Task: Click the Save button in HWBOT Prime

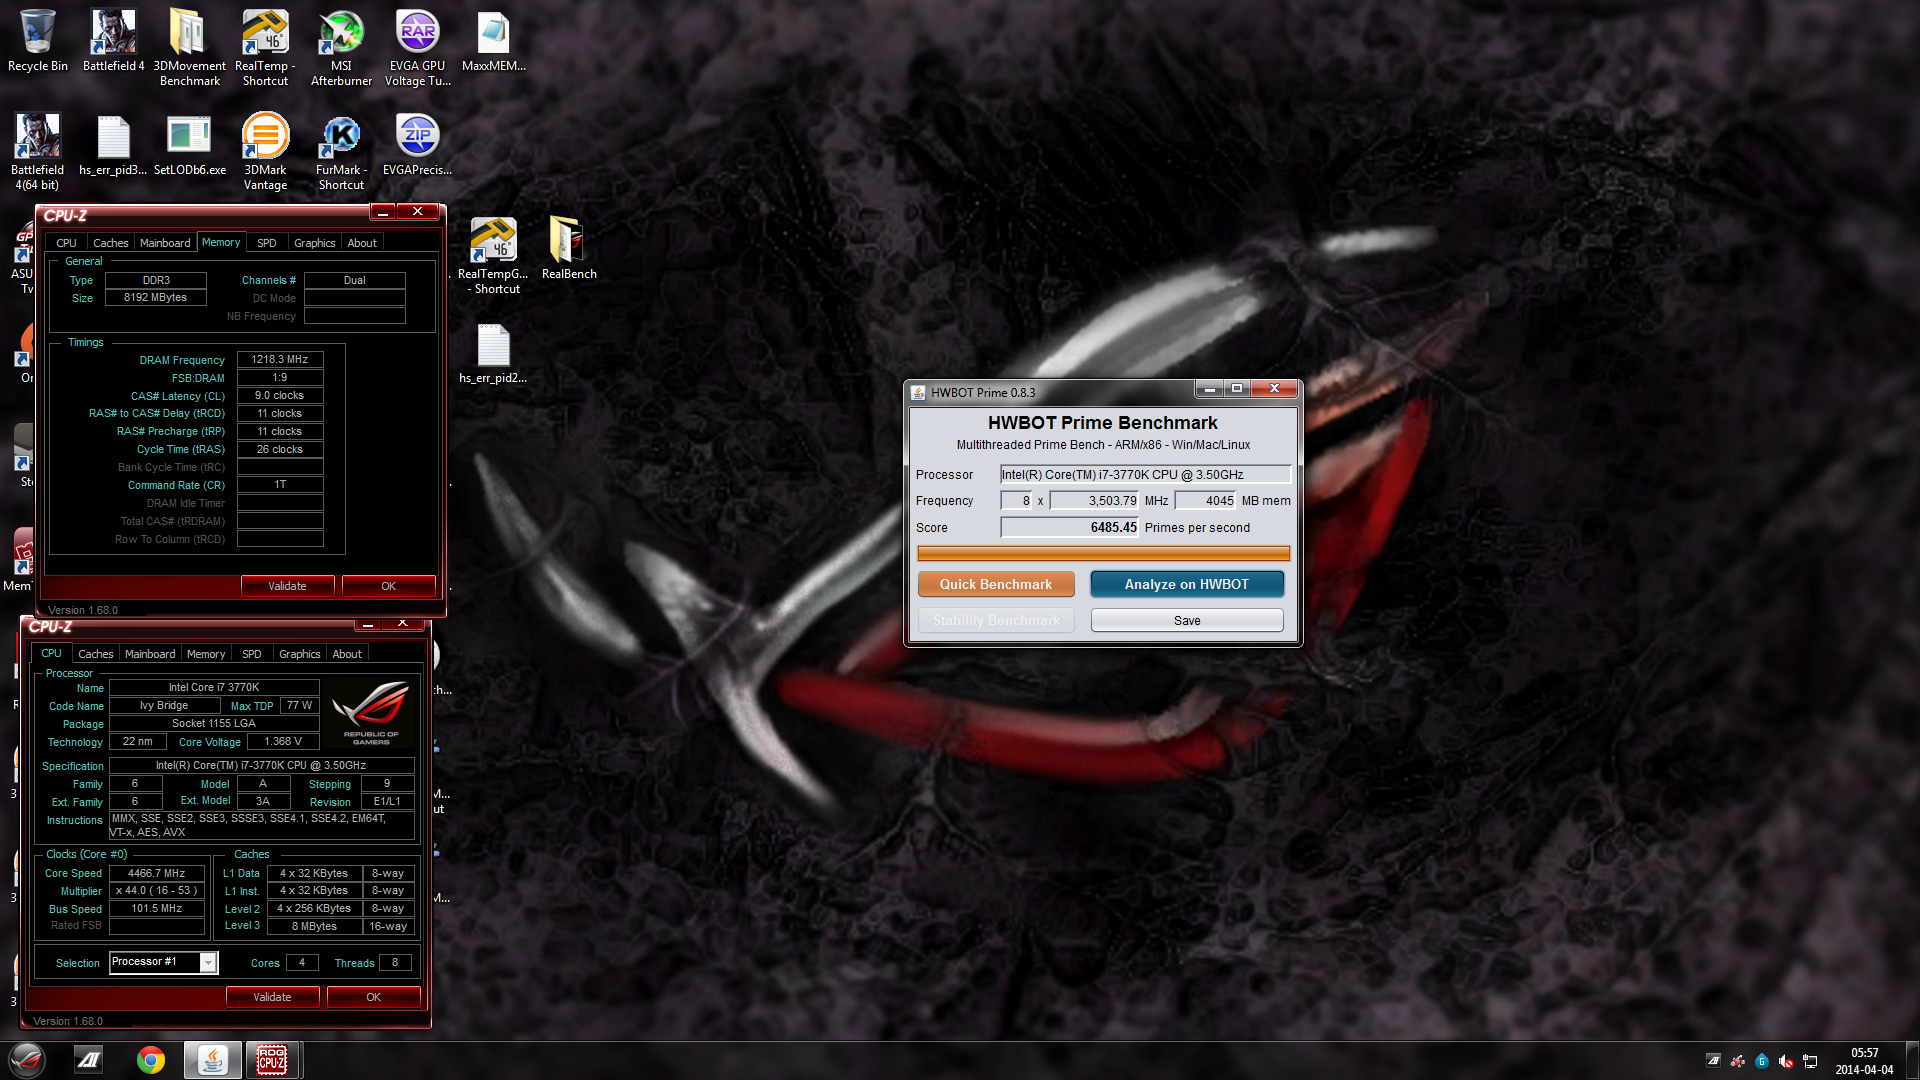Action: click(1187, 620)
